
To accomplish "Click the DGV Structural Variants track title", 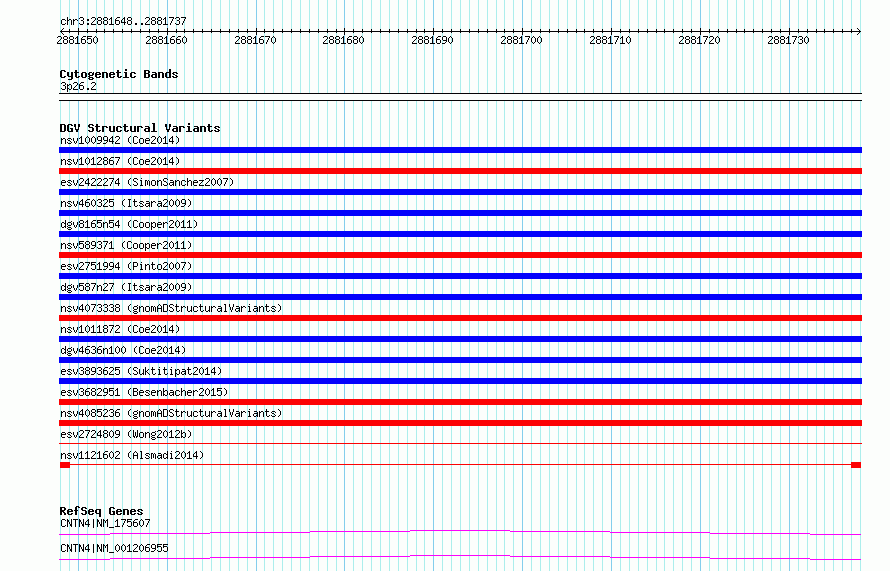I will [x=140, y=128].
